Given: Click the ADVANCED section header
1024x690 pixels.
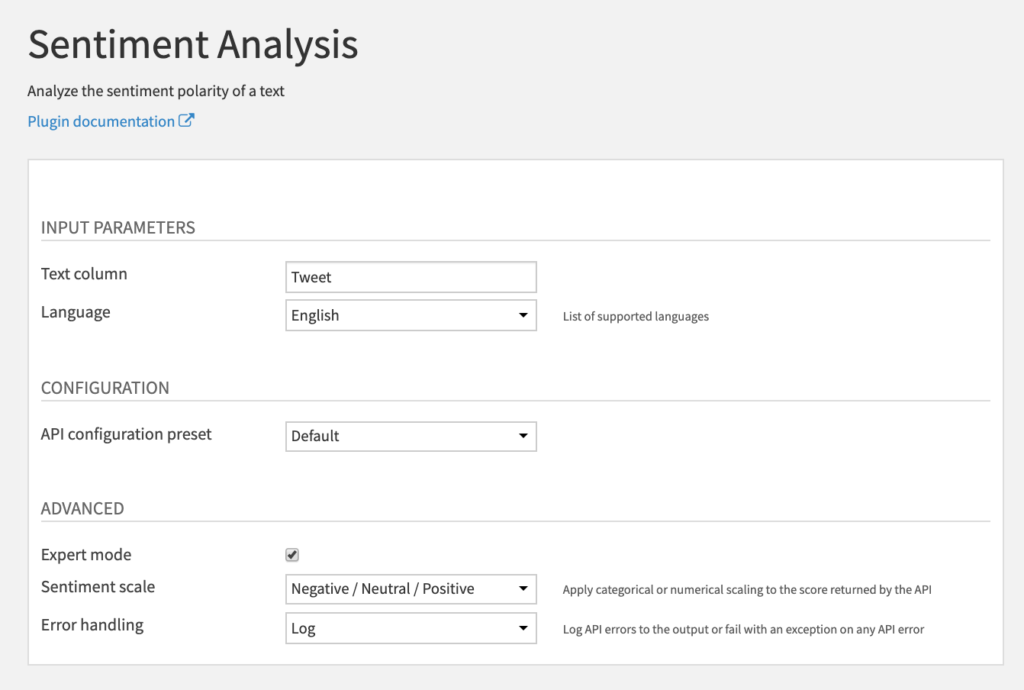Looking at the screenshot, I should [x=82, y=509].
